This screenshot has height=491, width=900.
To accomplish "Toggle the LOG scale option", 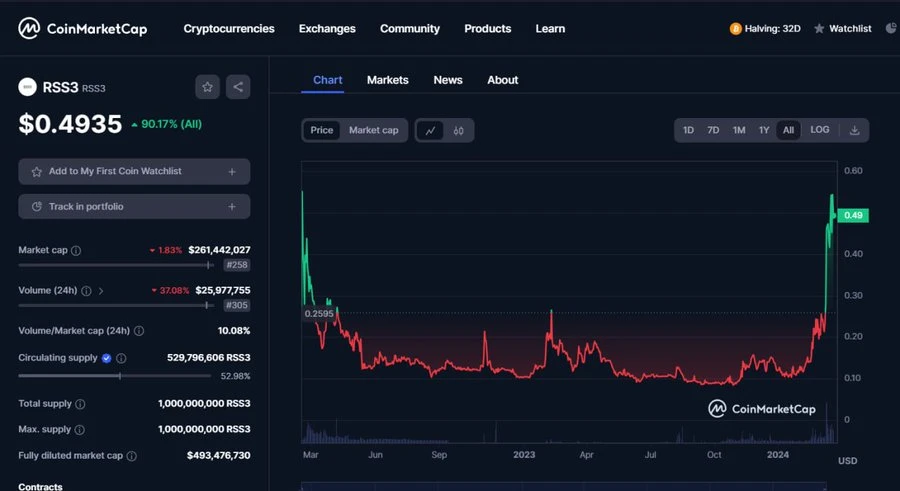I will point(819,130).
